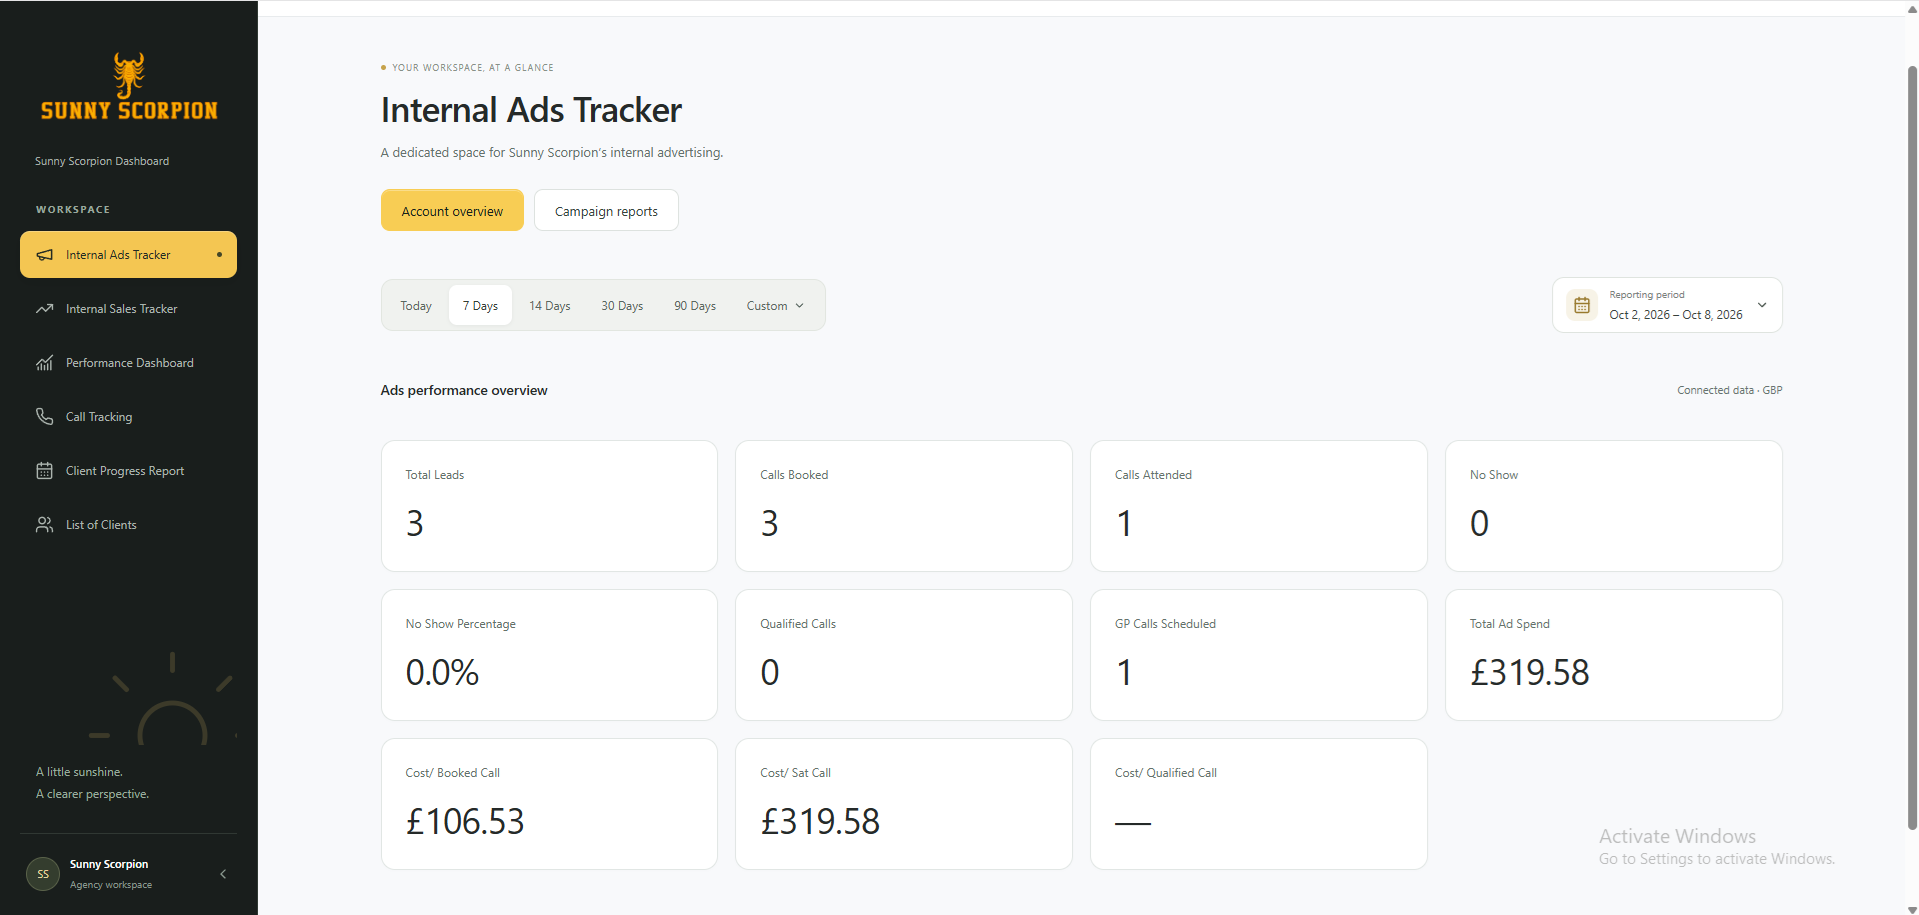Click the people icon beside List of Clients
Screen dimensions: 1919x915
45,525
